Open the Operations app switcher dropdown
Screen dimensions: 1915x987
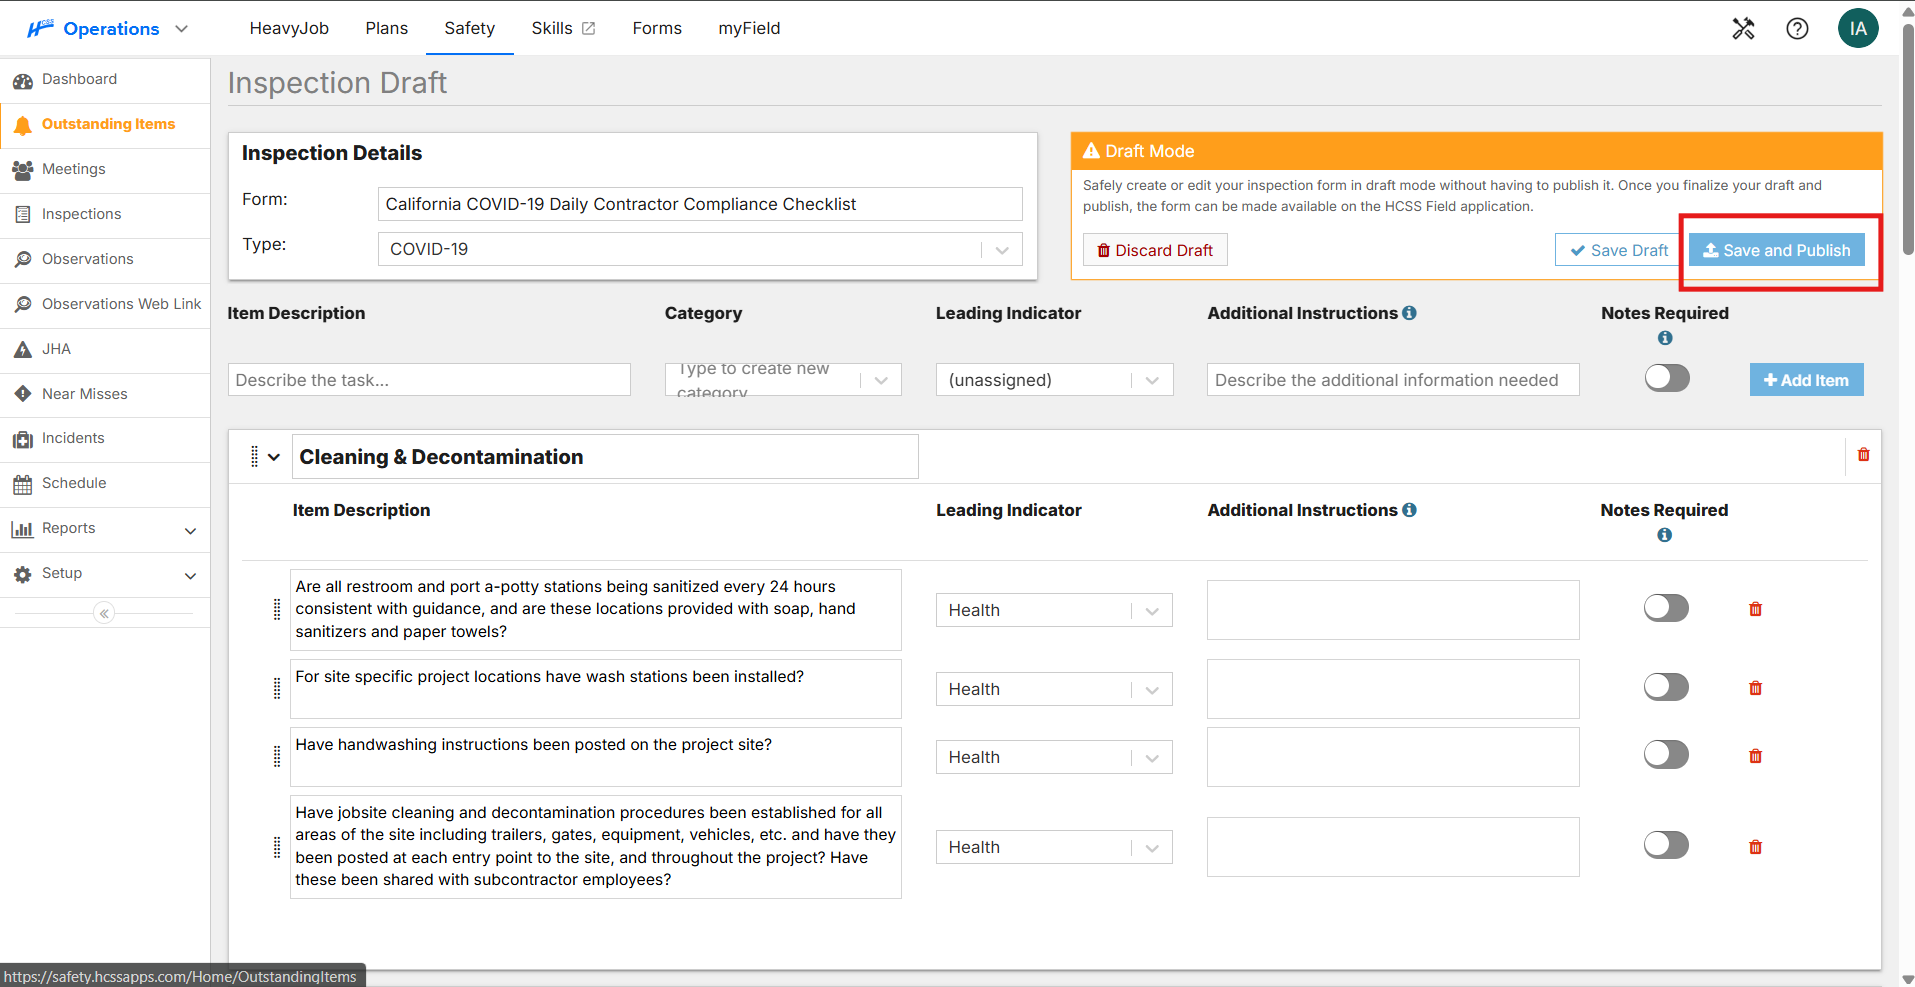pos(181,29)
